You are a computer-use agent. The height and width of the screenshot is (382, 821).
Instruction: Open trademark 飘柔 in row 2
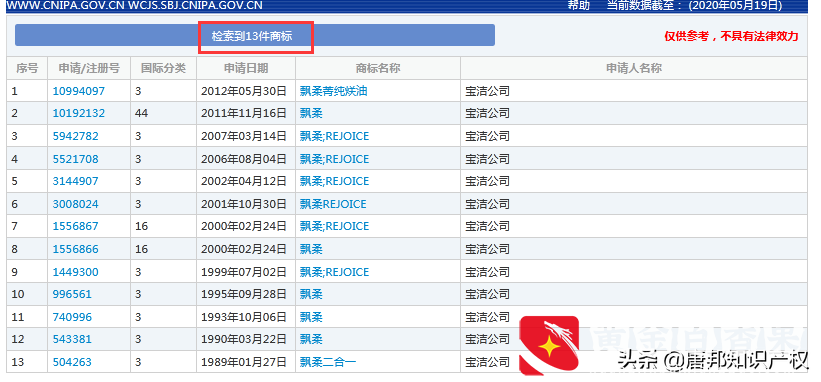[311, 113]
